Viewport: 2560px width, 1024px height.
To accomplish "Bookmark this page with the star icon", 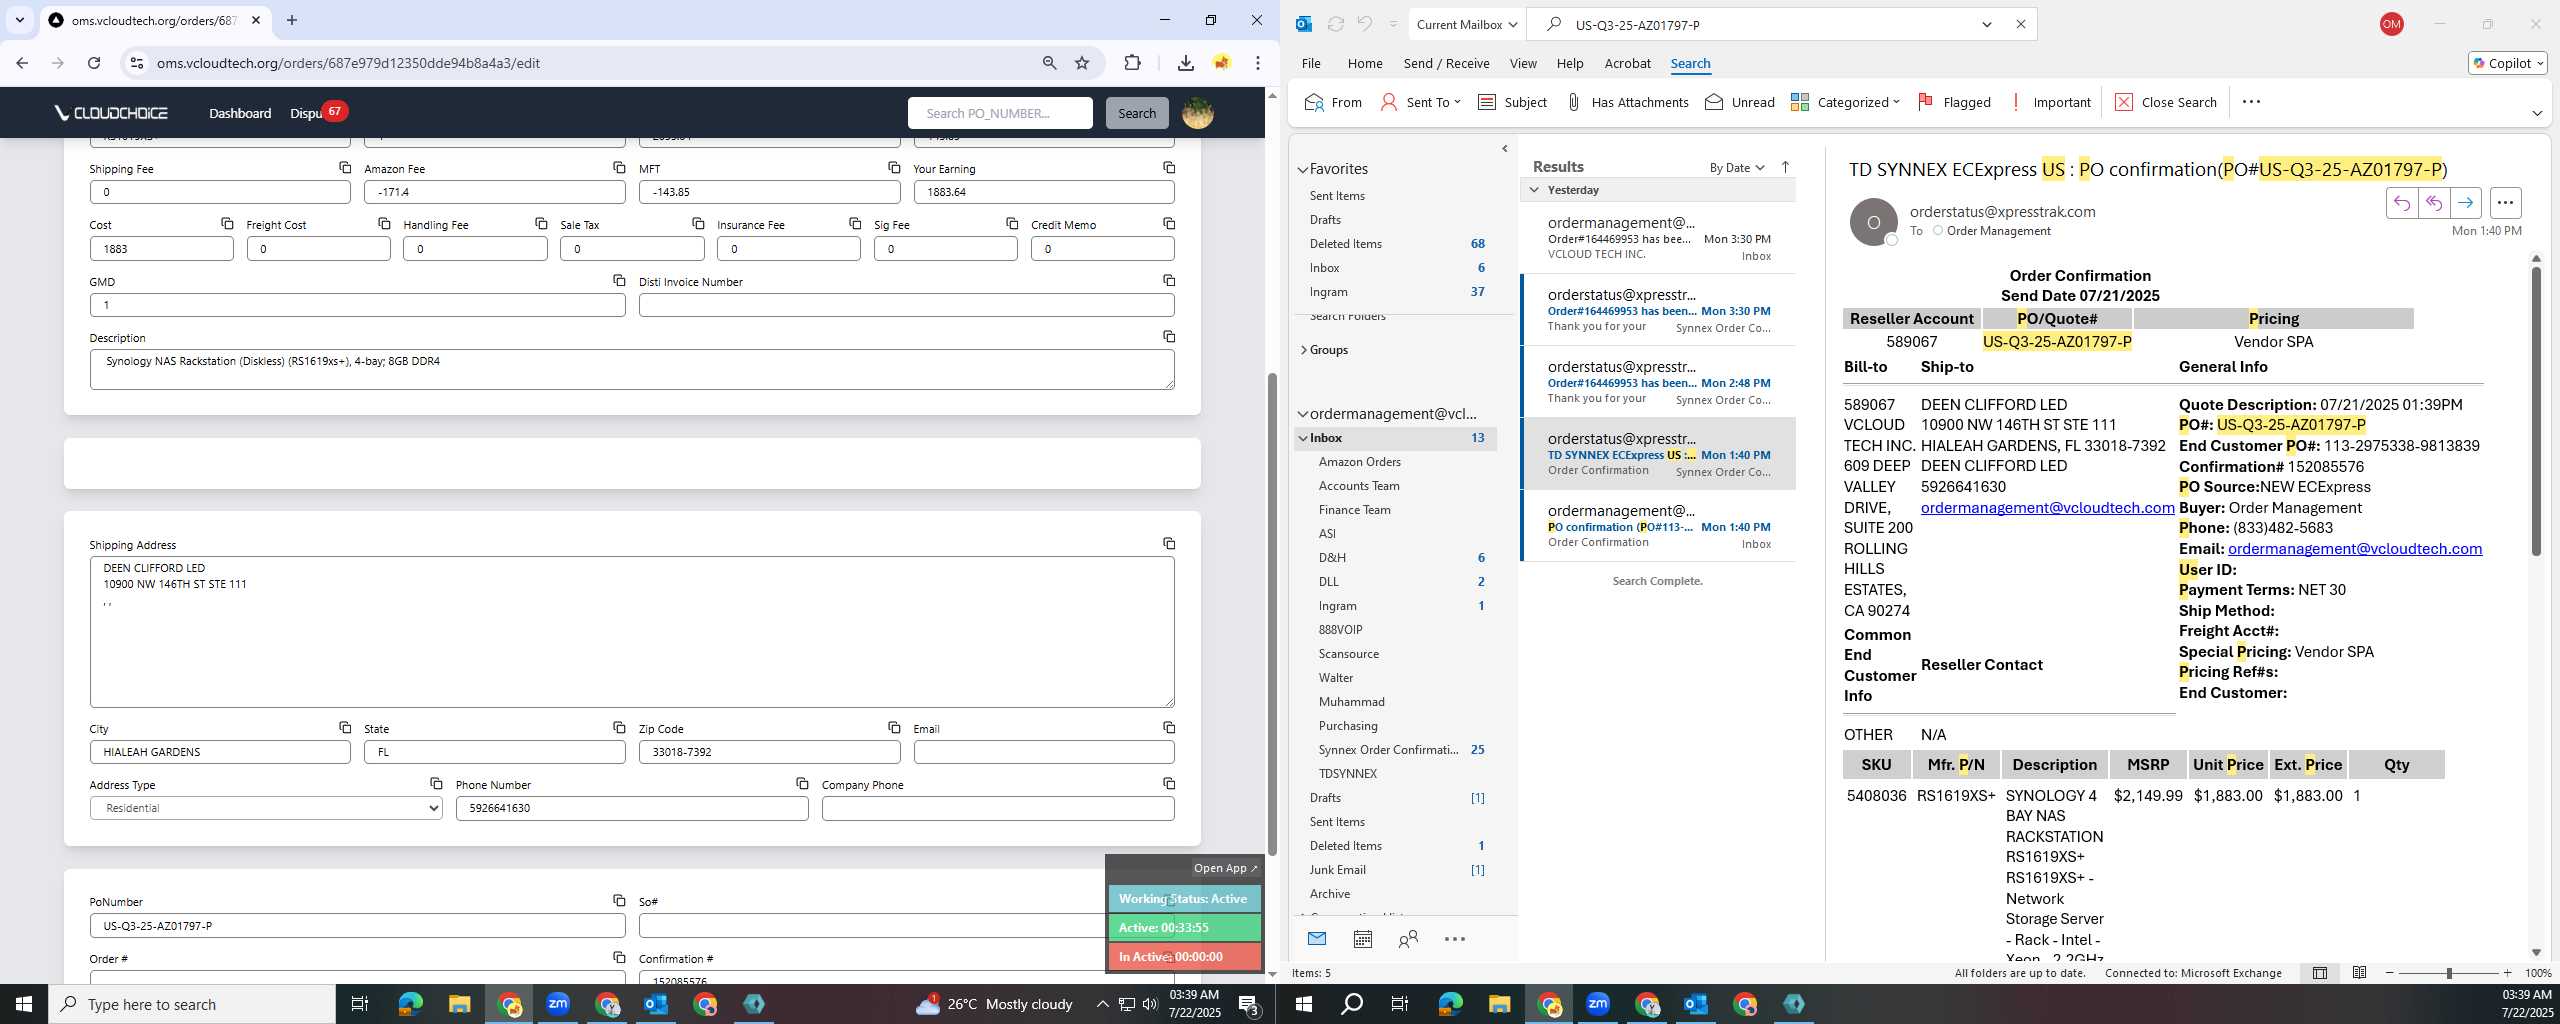I will tap(1082, 63).
